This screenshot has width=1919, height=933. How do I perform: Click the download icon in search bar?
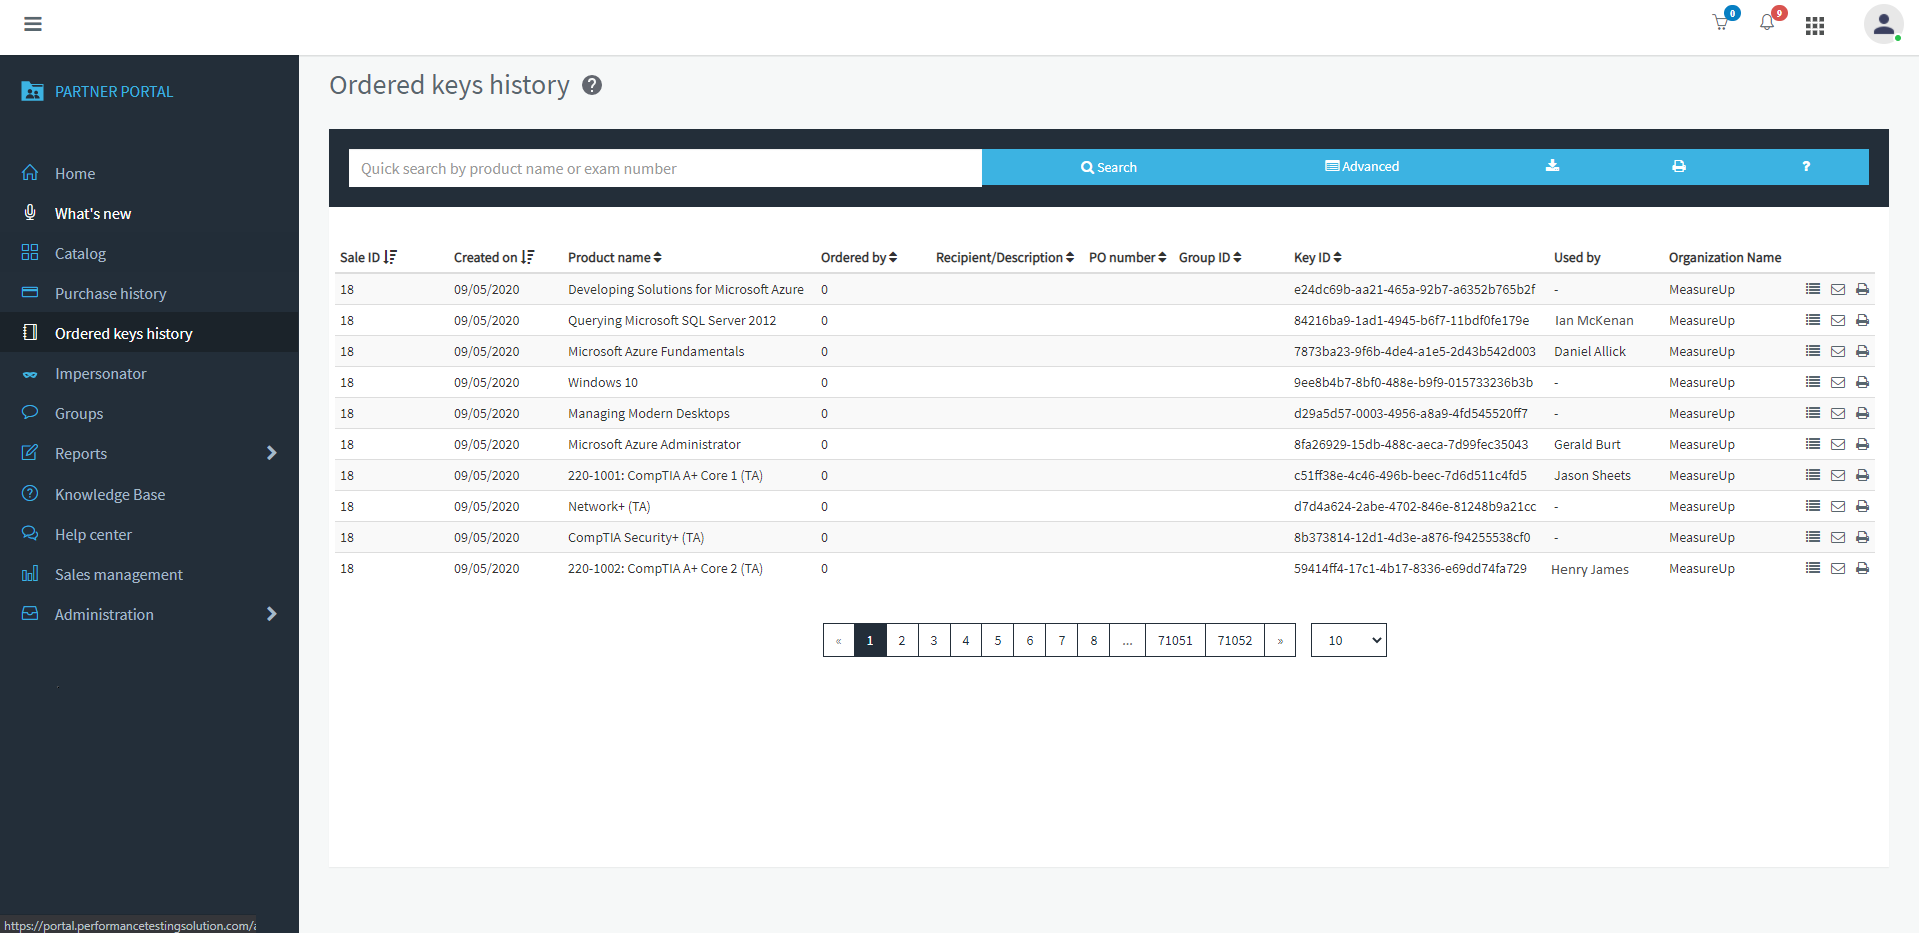coord(1552,166)
